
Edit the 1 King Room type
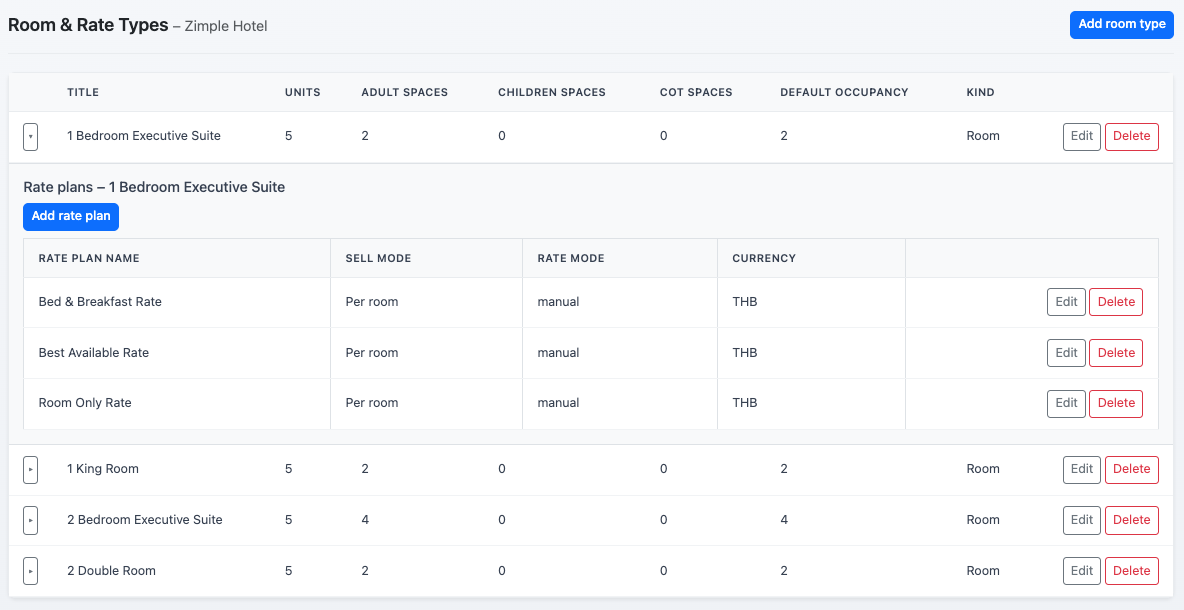click(x=1081, y=469)
